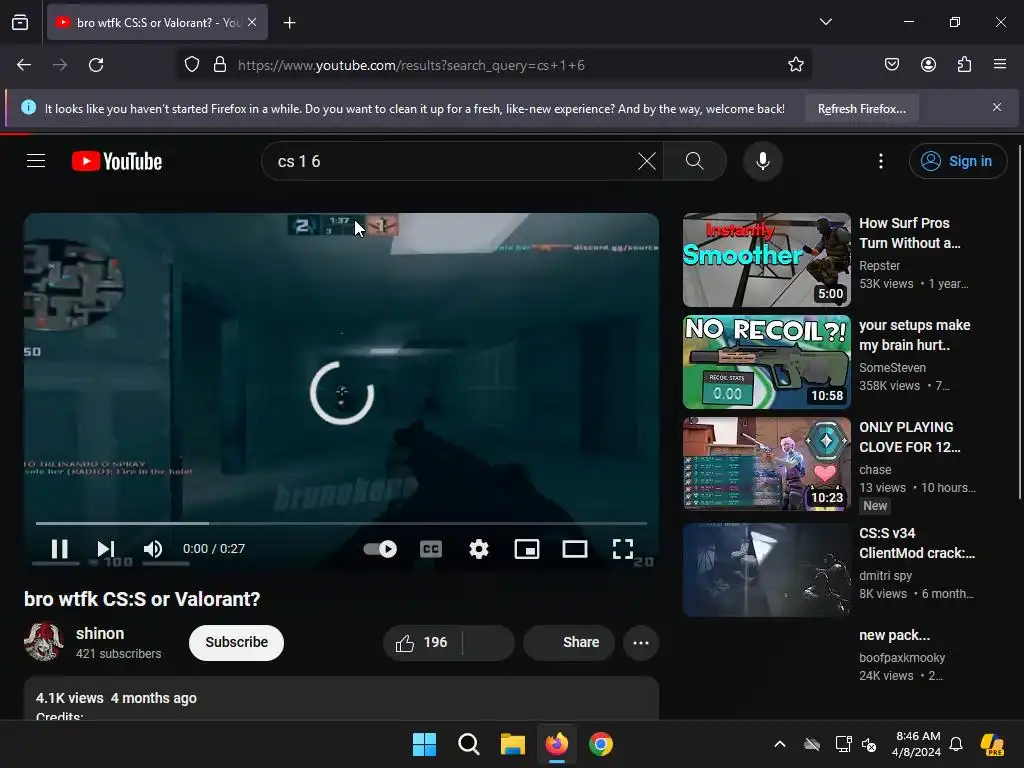Viewport: 1024px width, 768px height.
Task: Dismiss the Firefox refresh notification bar
Action: (997, 107)
